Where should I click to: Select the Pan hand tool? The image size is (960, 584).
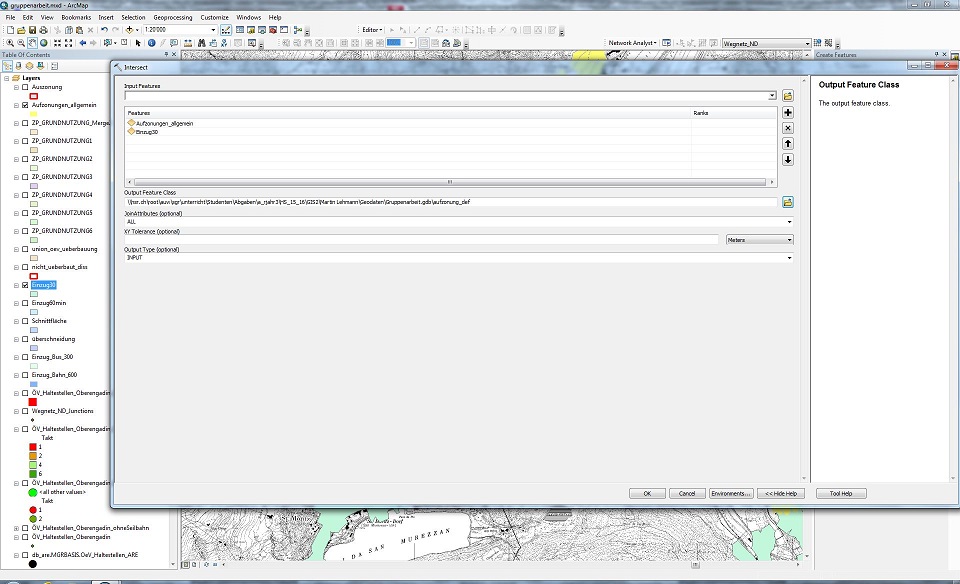(33, 44)
